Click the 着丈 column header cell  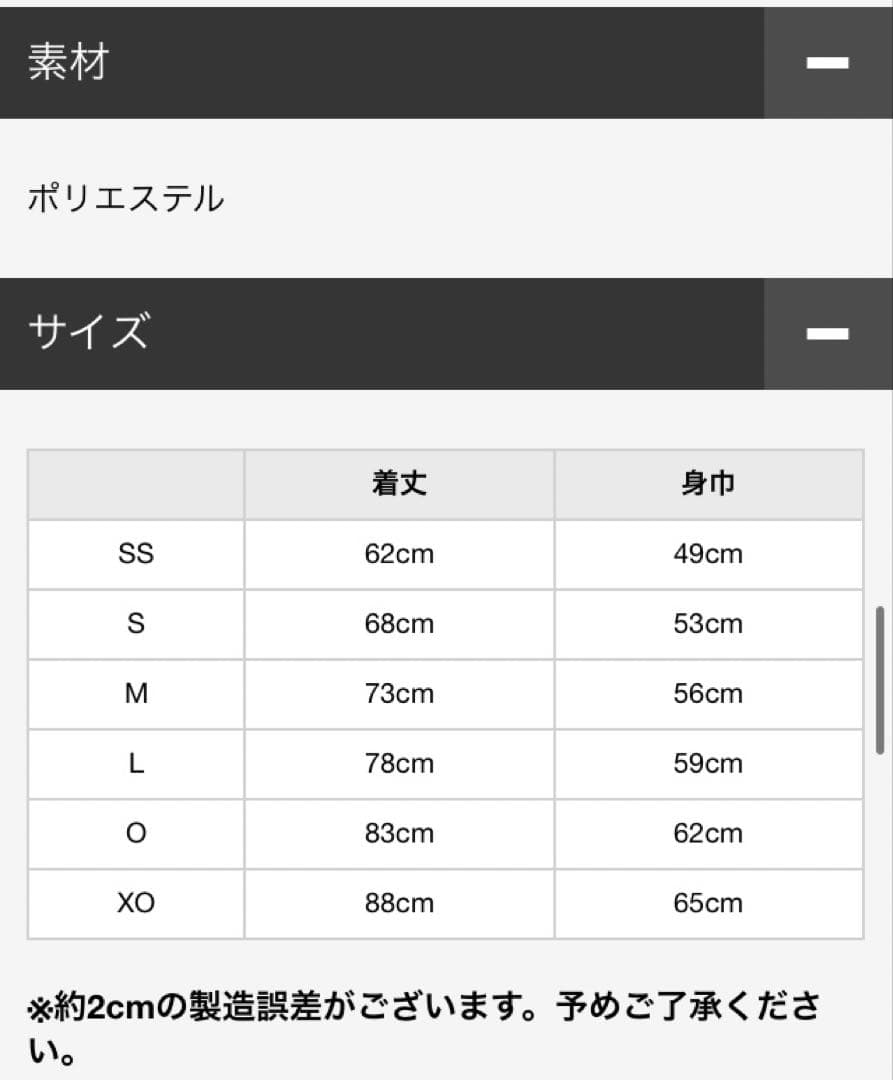397,483
